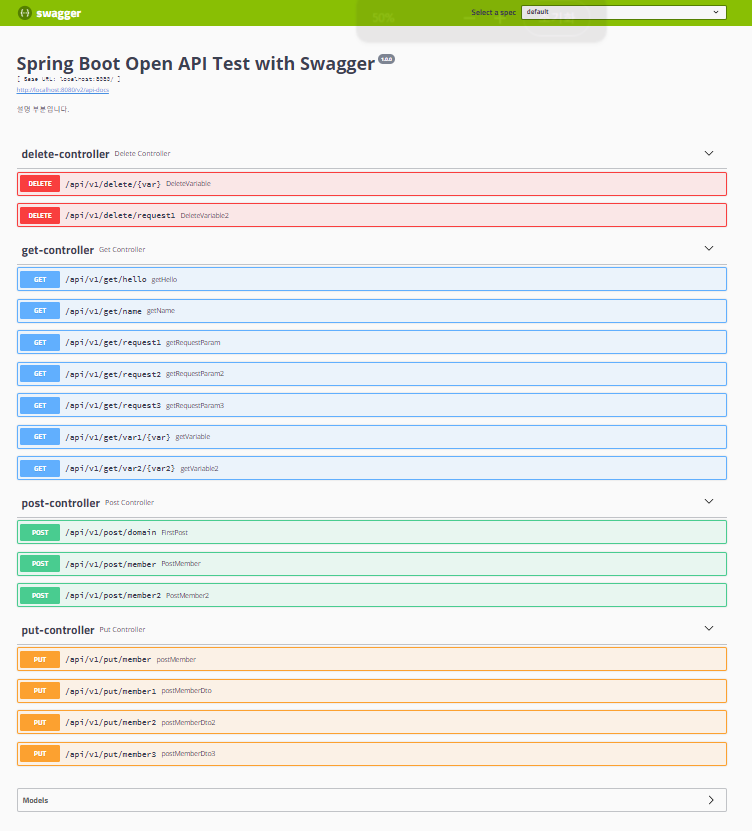Viewport: 752px width, 831px height.
Task: Expand the /api/v1/put/member2 path text
Action: (111, 722)
